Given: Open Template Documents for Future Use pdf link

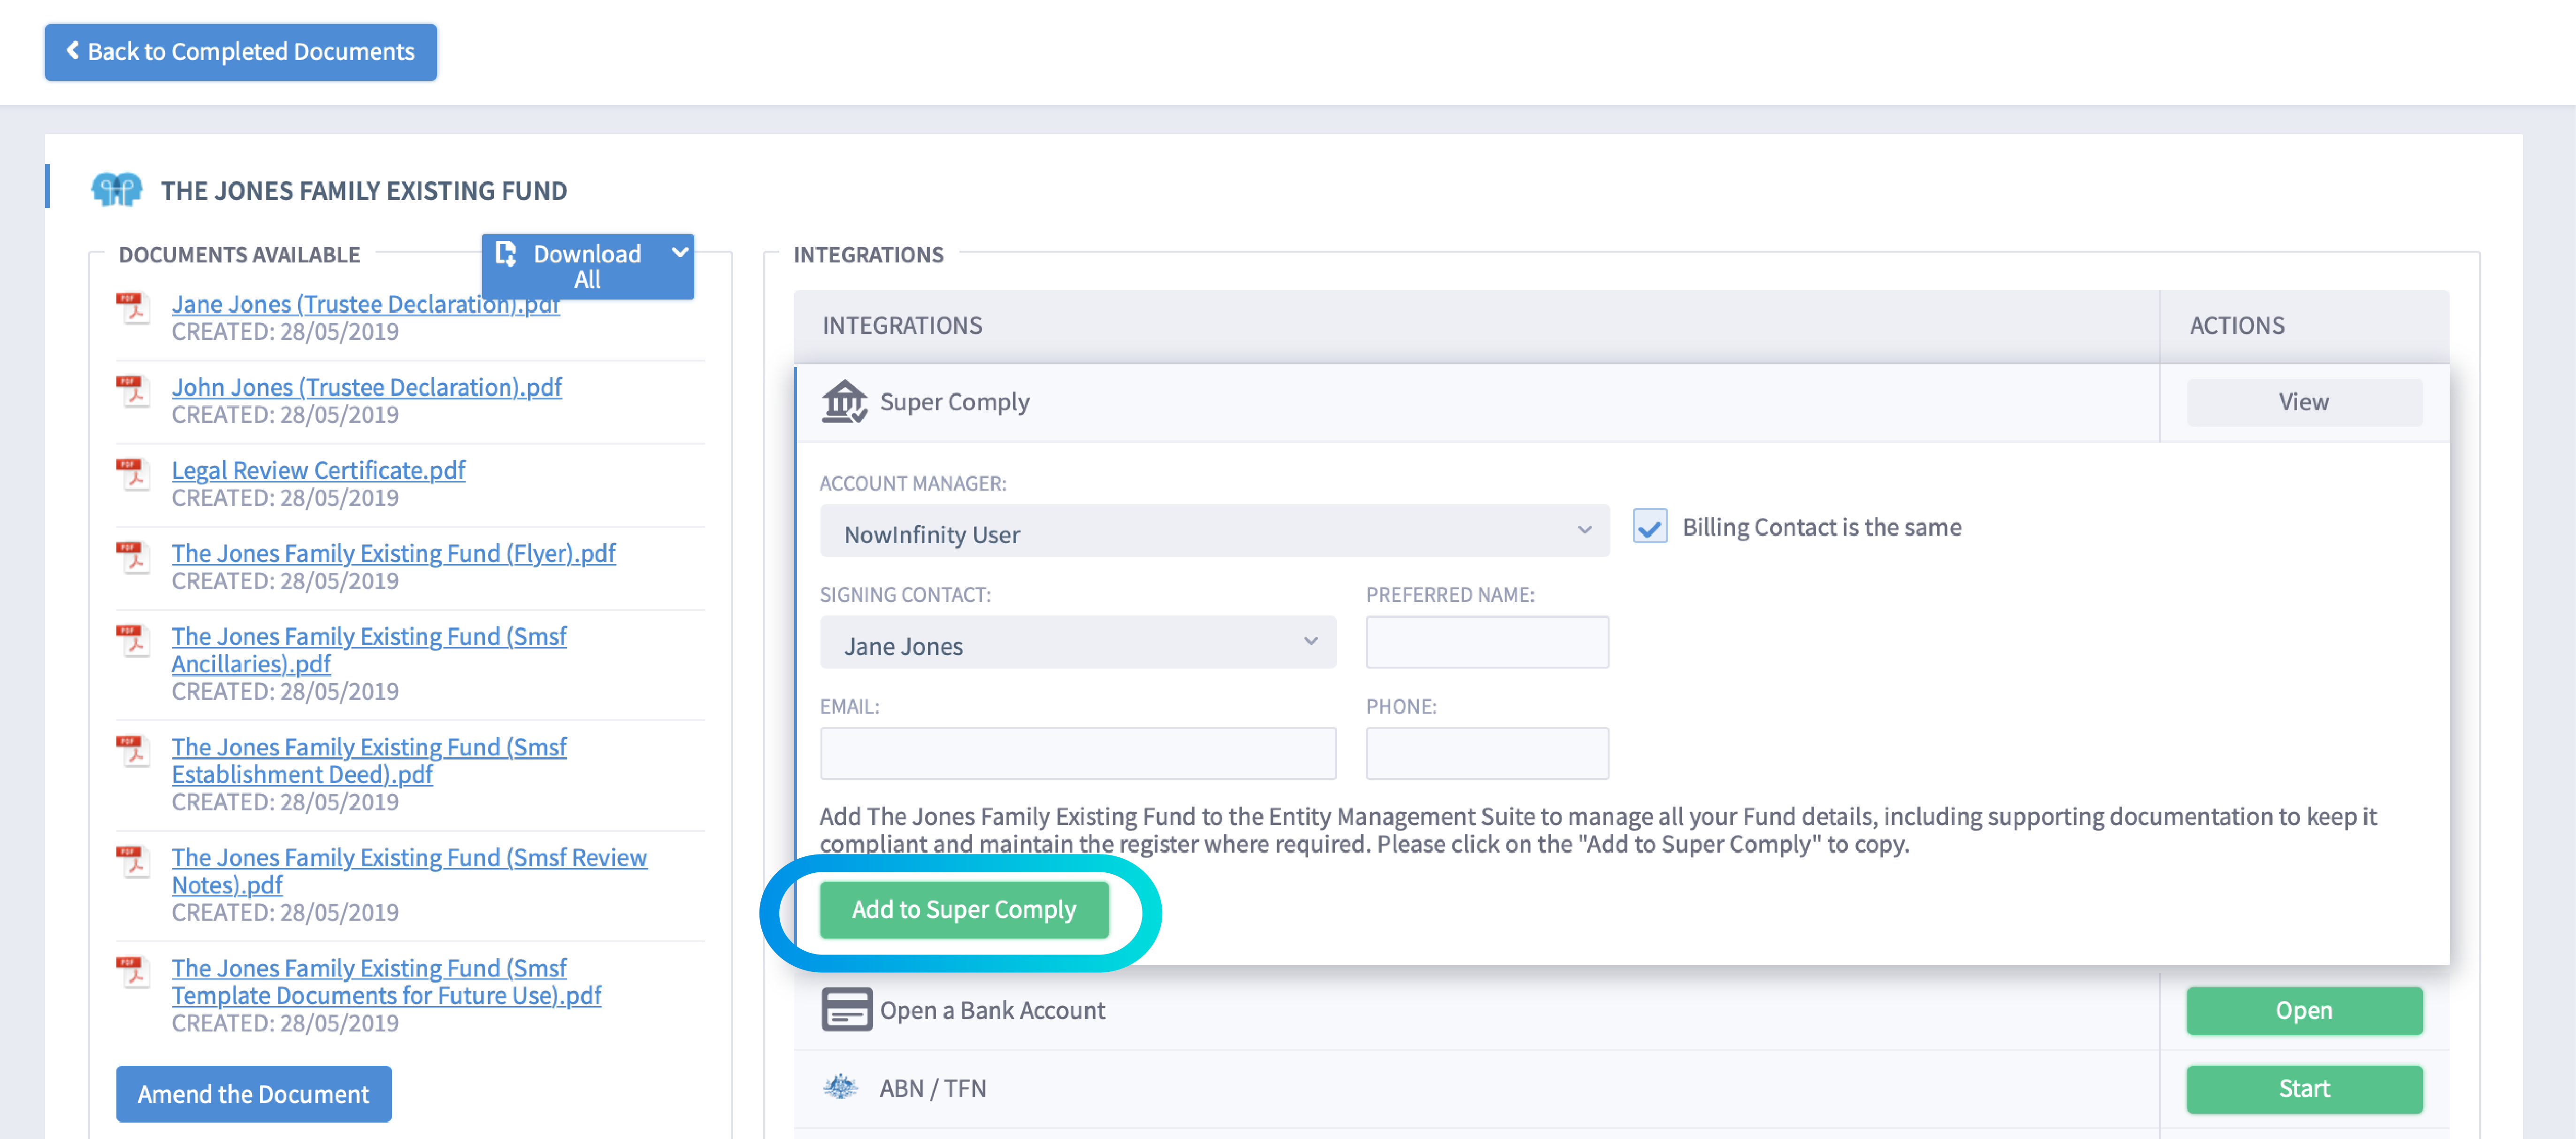Looking at the screenshot, I should click(386, 982).
